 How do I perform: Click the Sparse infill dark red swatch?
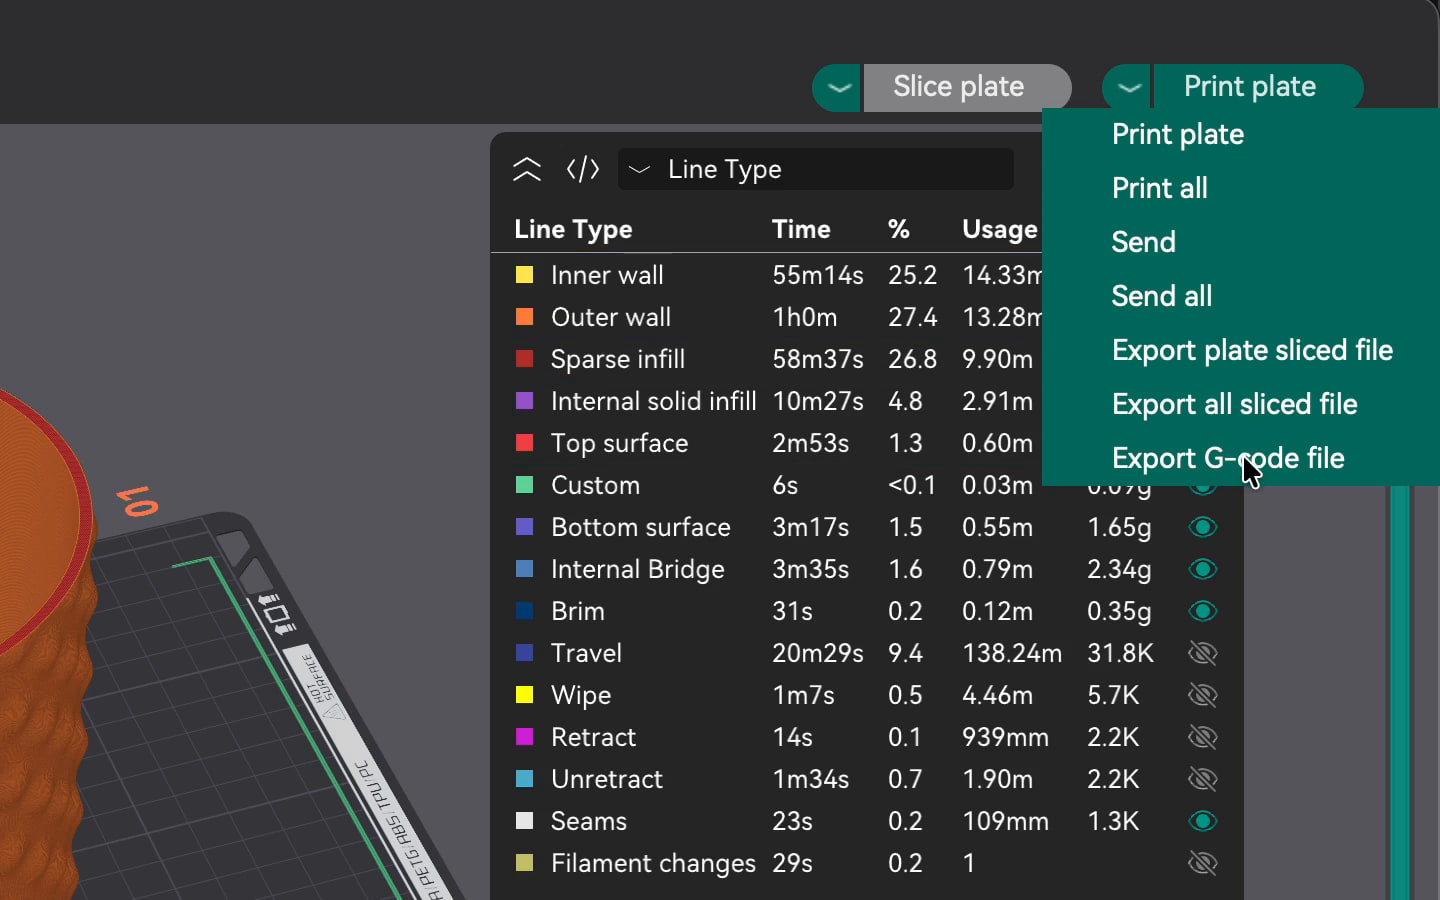coord(524,358)
